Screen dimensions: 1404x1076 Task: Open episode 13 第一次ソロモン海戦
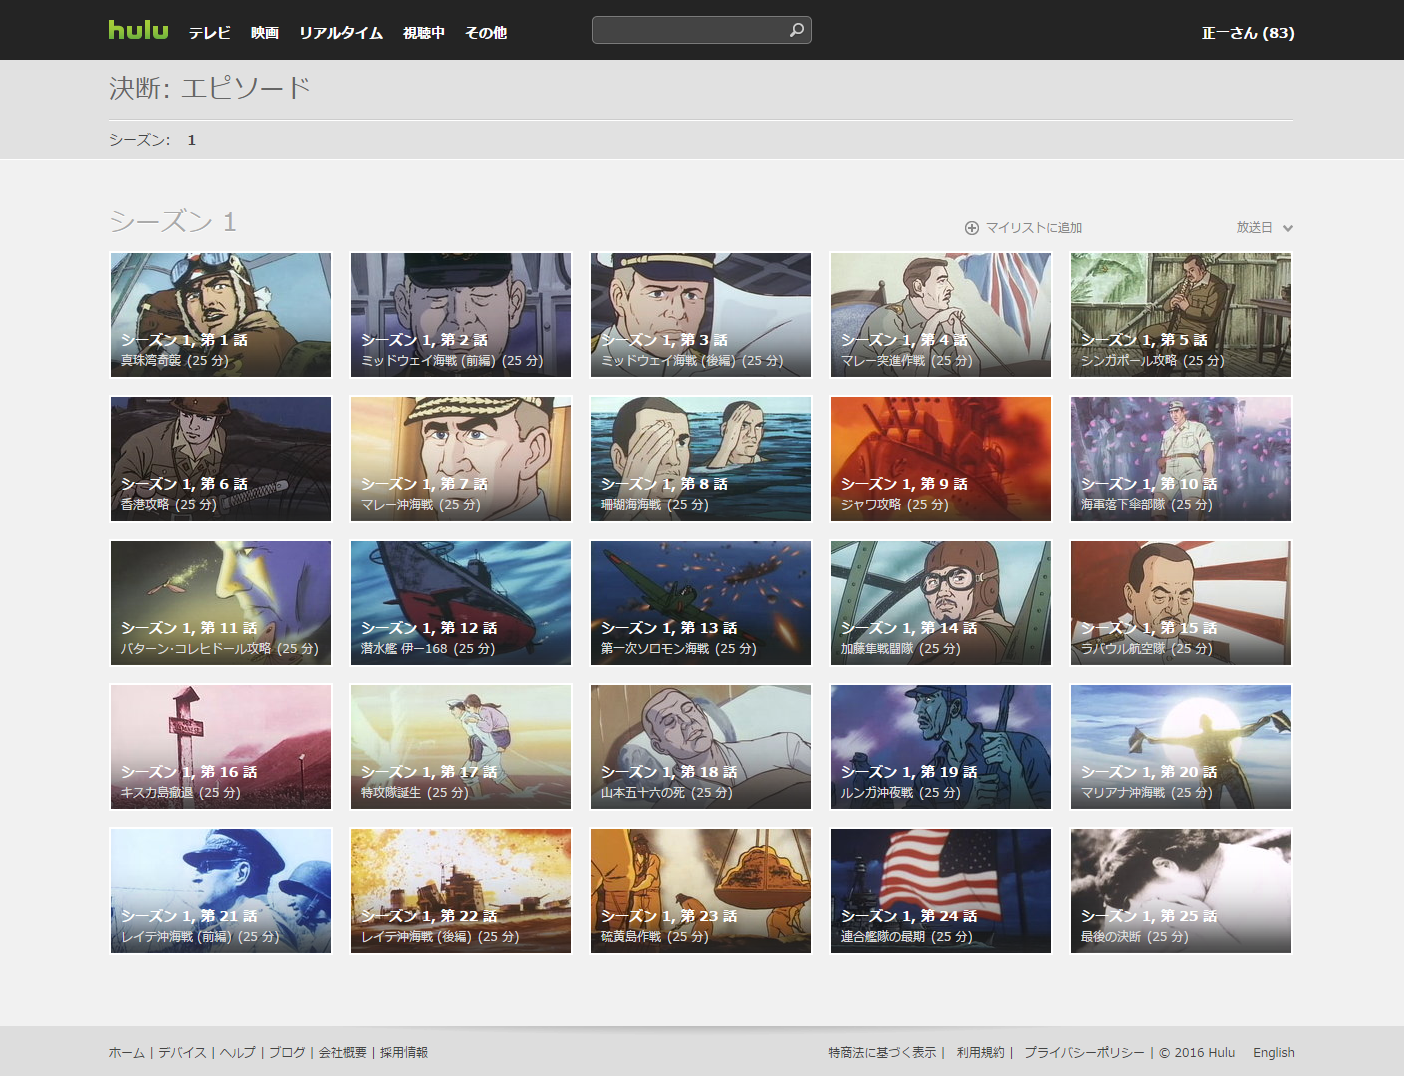pyautogui.click(x=701, y=603)
